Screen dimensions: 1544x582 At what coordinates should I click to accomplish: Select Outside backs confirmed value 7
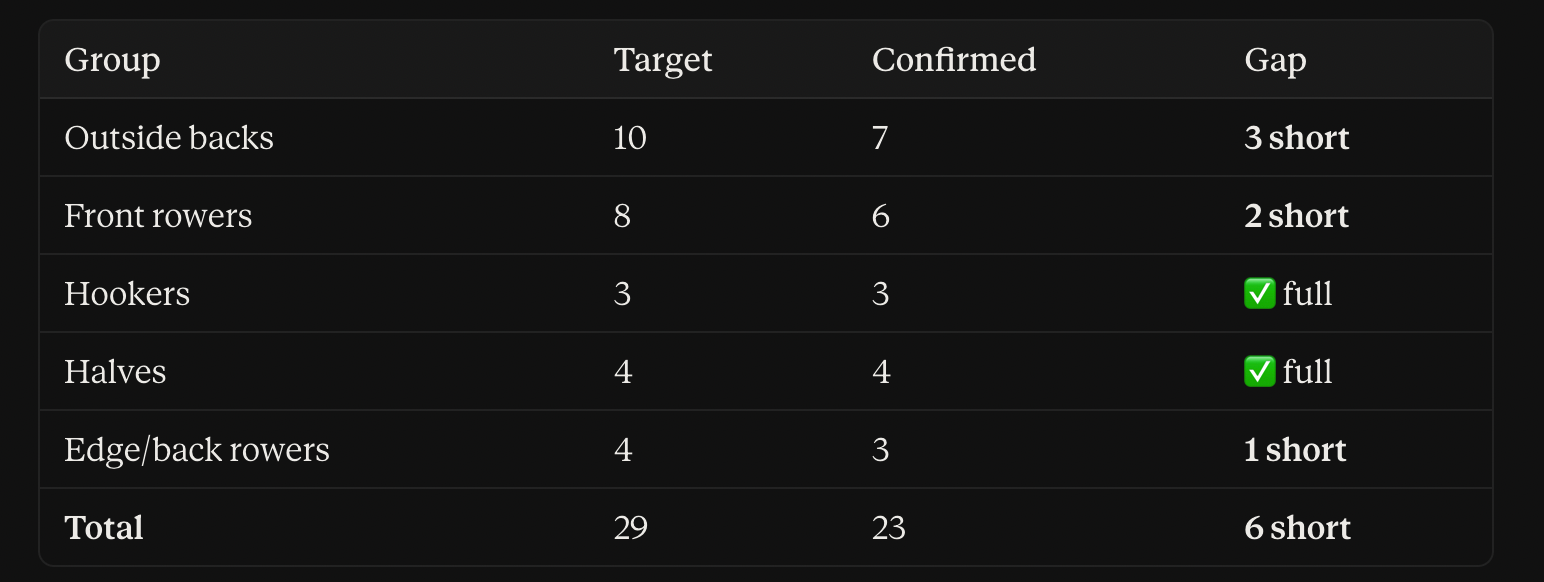pos(880,138)
